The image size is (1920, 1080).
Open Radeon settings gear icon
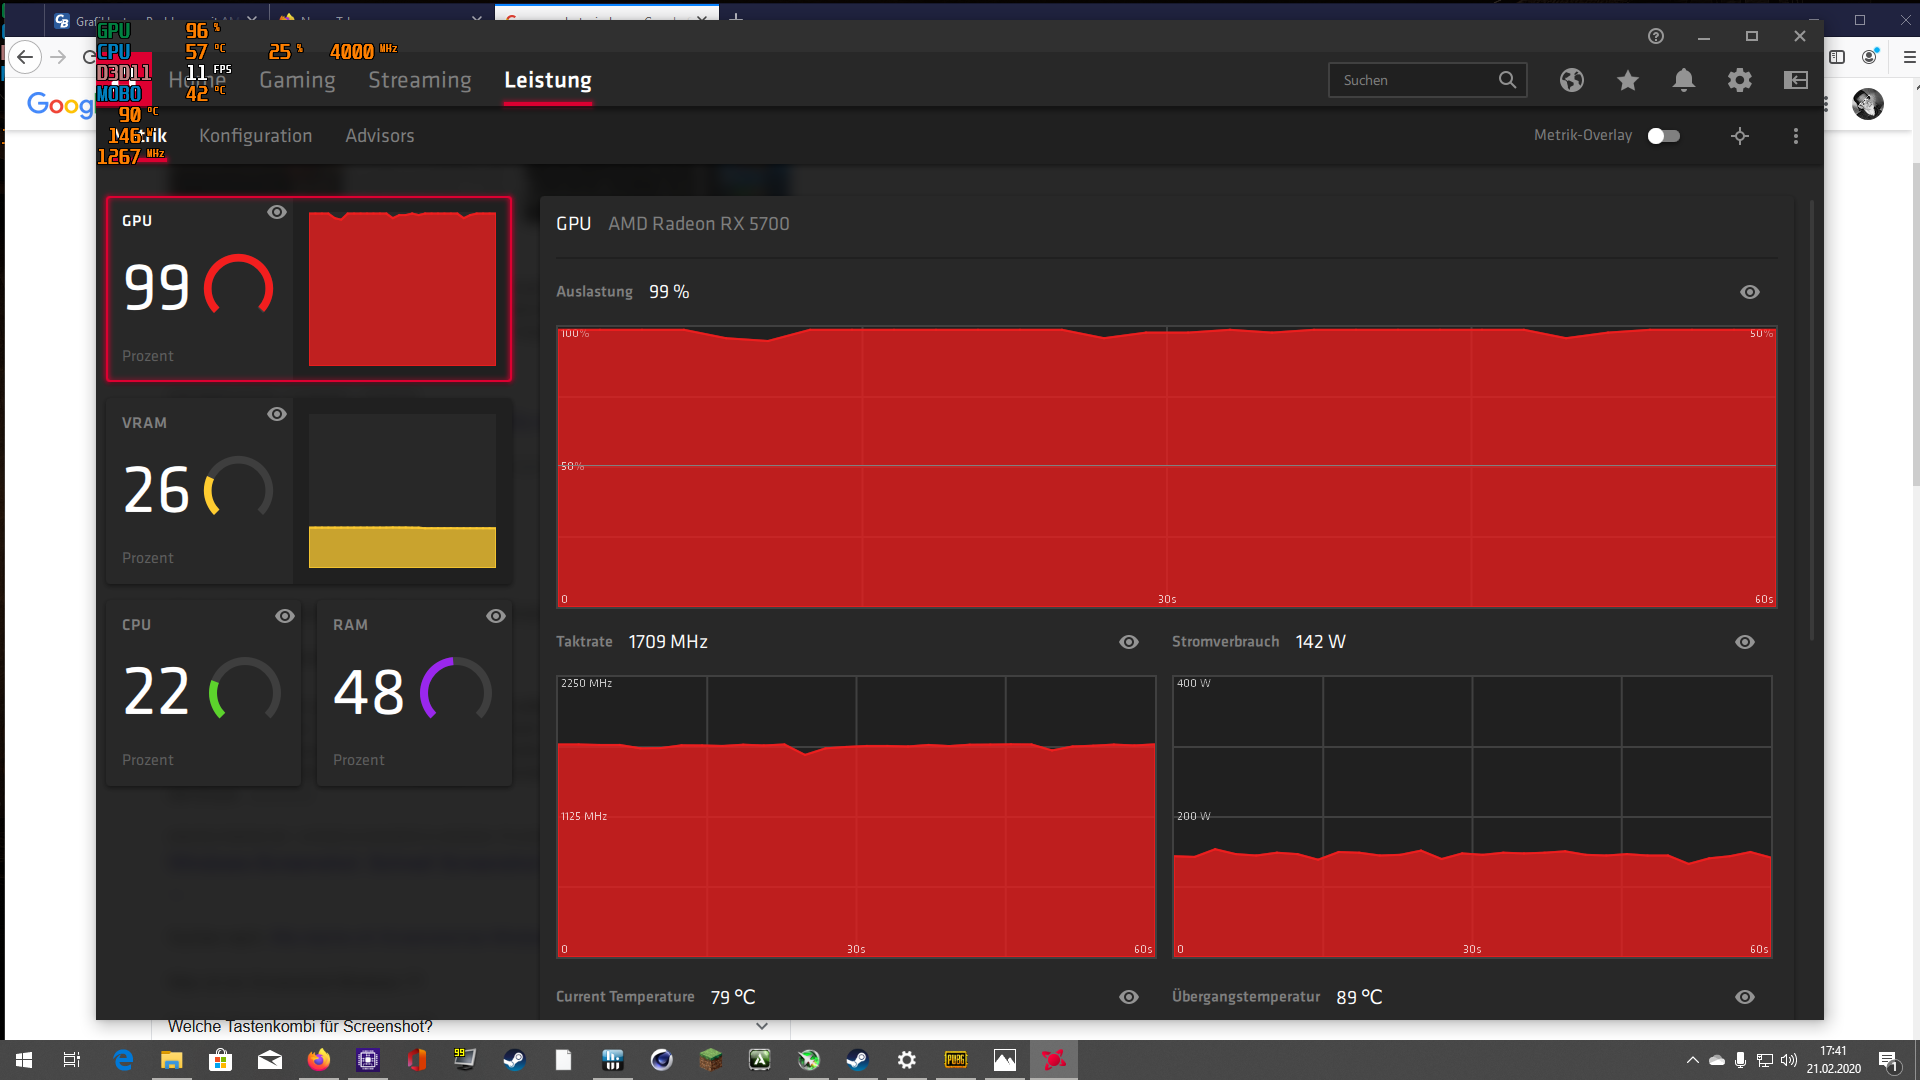[x=1739, y=80]
